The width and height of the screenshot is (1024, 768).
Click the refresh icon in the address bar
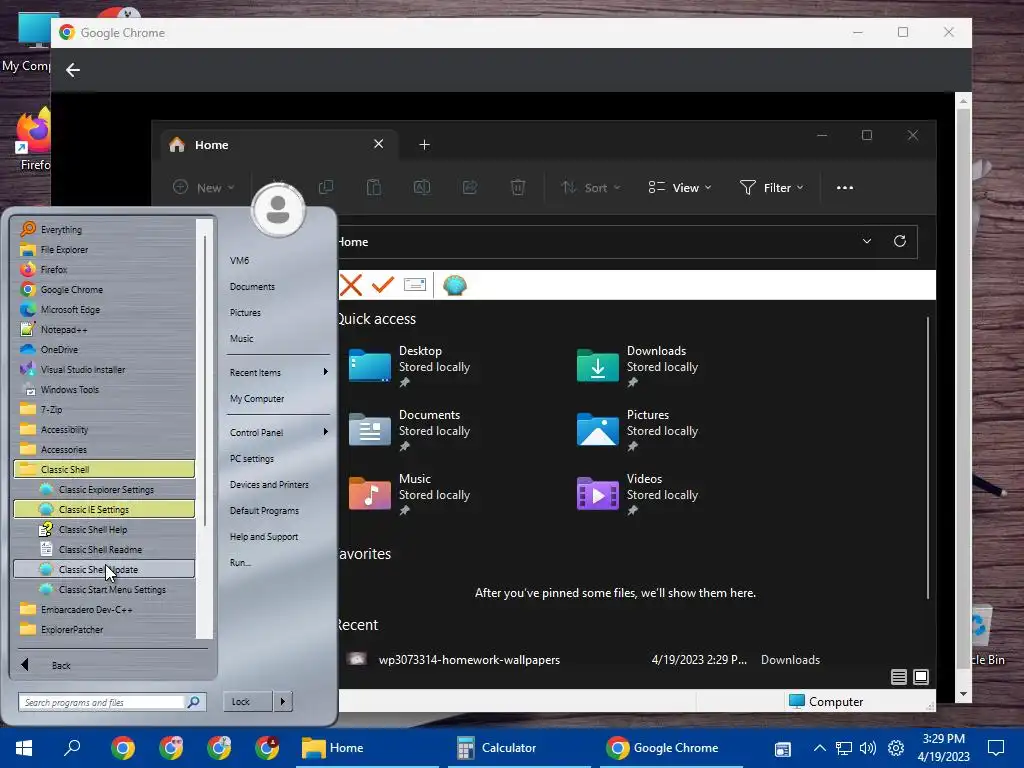pos(900,241)
